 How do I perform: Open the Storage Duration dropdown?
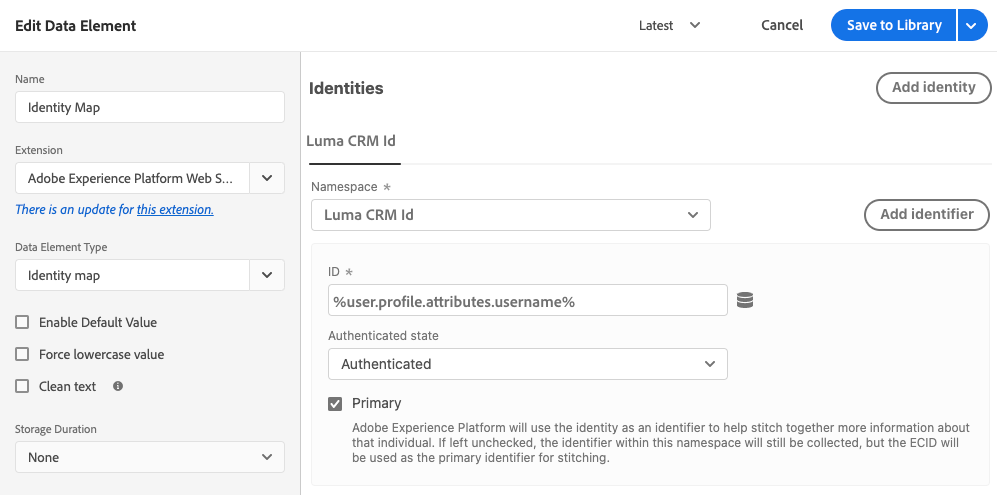click(150, 457)
